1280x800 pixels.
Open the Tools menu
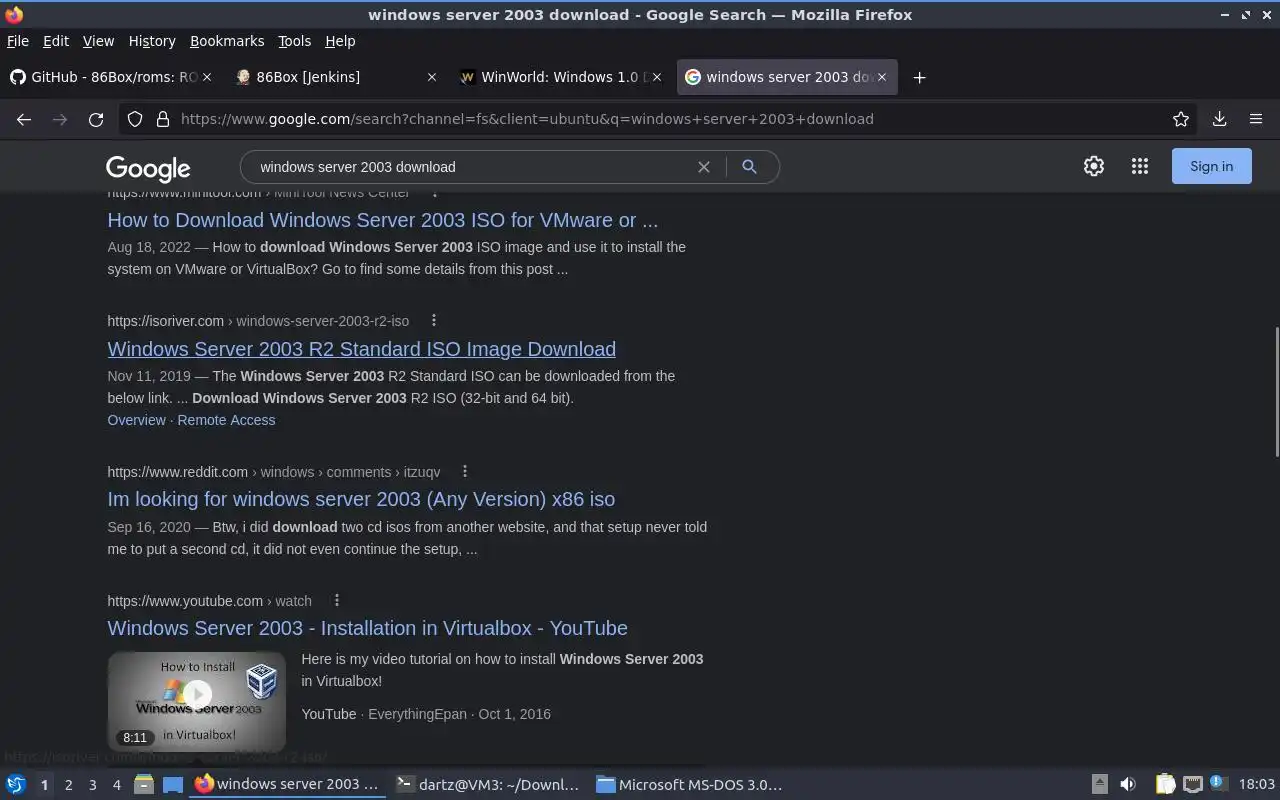(294, 41)
